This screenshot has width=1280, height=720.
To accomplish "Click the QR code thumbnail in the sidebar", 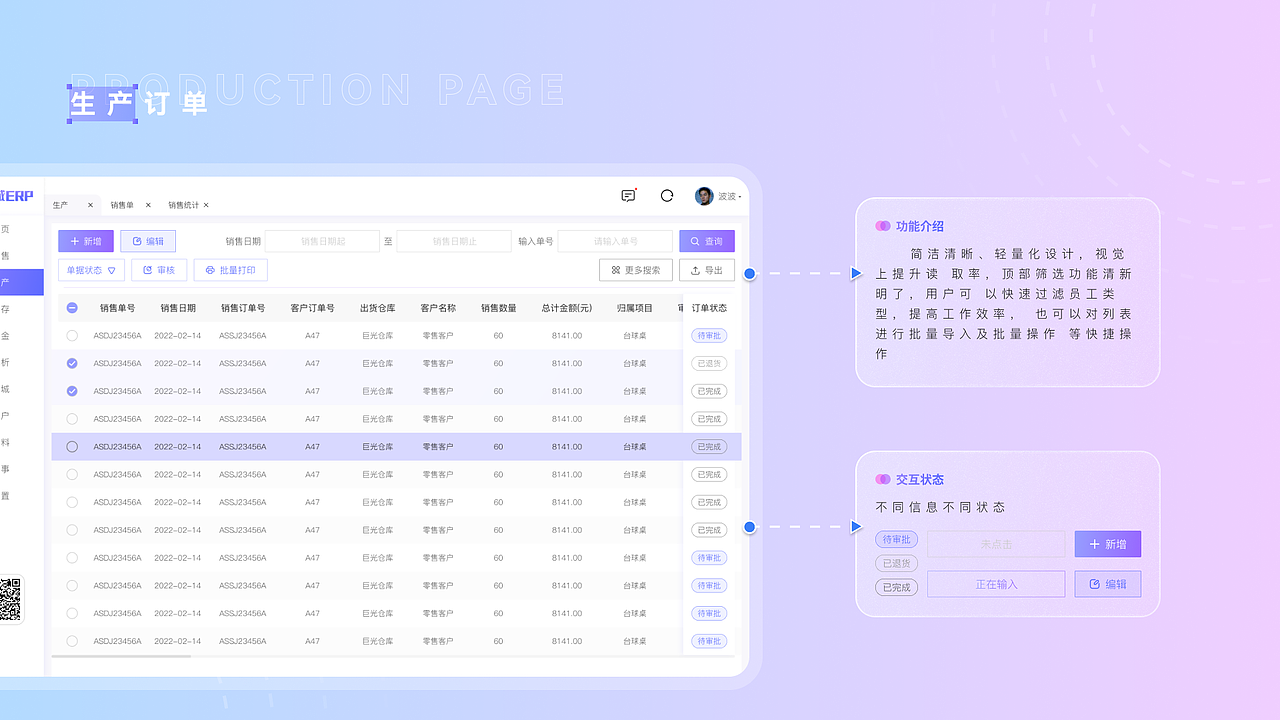I will [10, 599].
